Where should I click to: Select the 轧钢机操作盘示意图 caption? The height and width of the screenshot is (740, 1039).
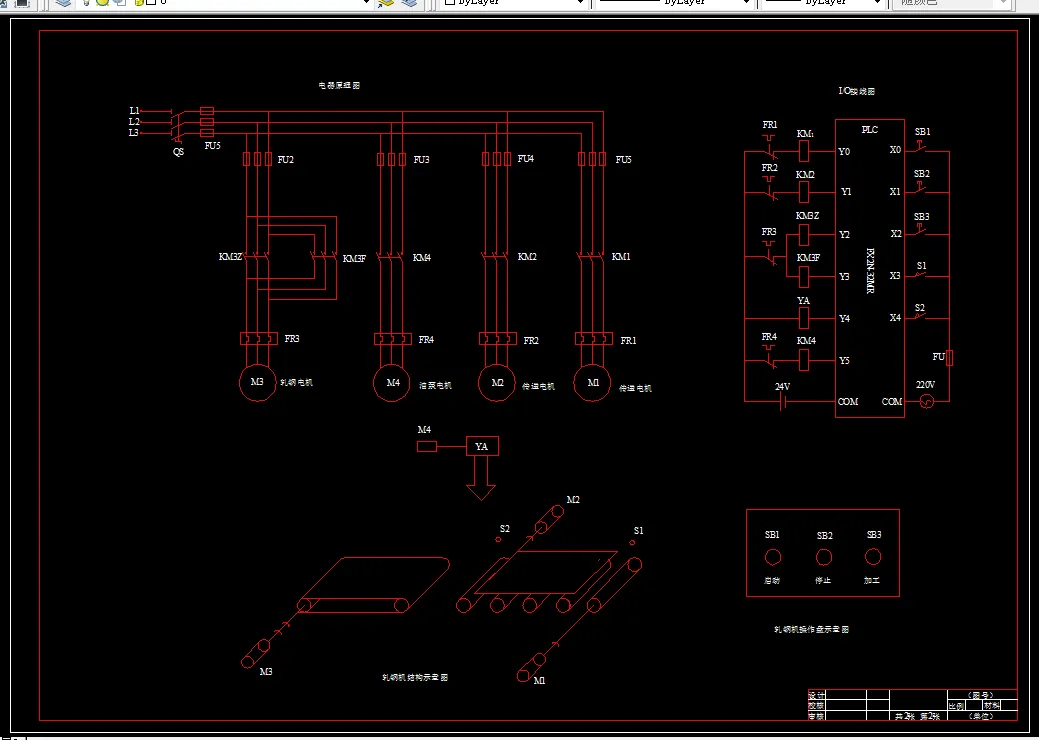pos(811,629)
